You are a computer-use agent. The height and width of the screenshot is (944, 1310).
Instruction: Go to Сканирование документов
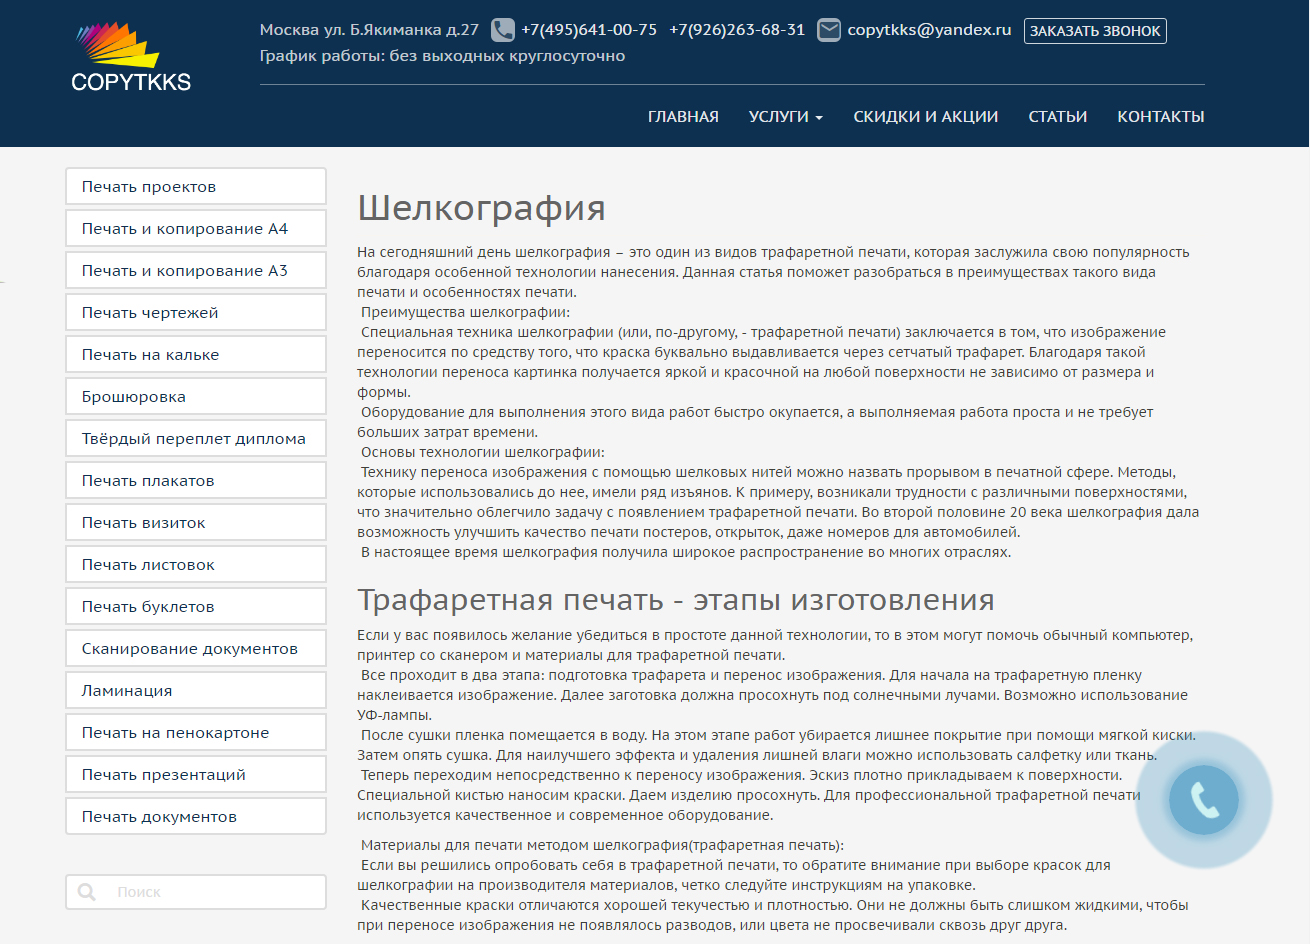click(x=196, y=649)
